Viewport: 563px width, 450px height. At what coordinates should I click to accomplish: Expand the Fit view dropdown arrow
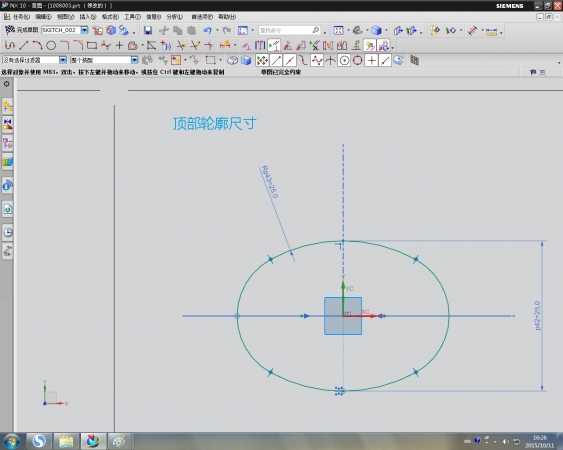click(x=348, y=31)
